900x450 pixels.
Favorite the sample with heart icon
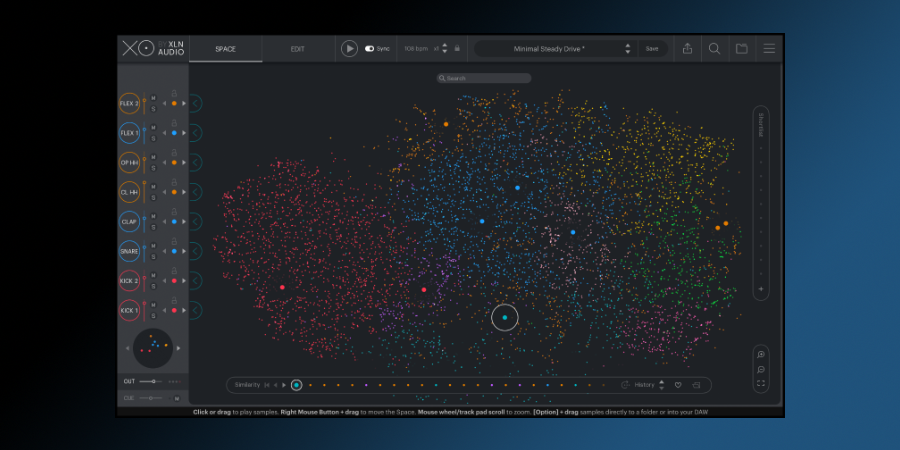coord(678,385)
